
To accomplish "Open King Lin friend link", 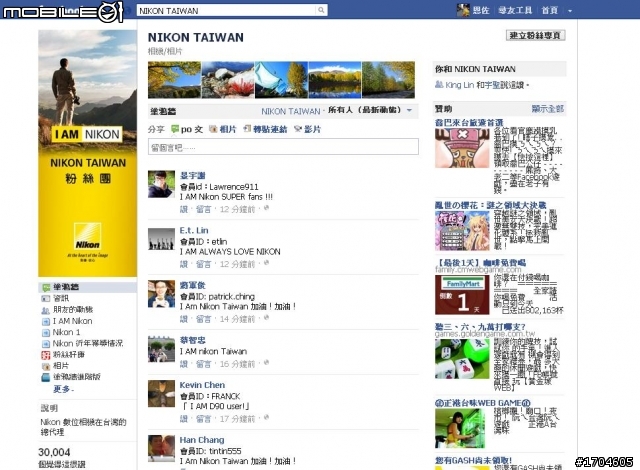I will [x=459, y=85].
